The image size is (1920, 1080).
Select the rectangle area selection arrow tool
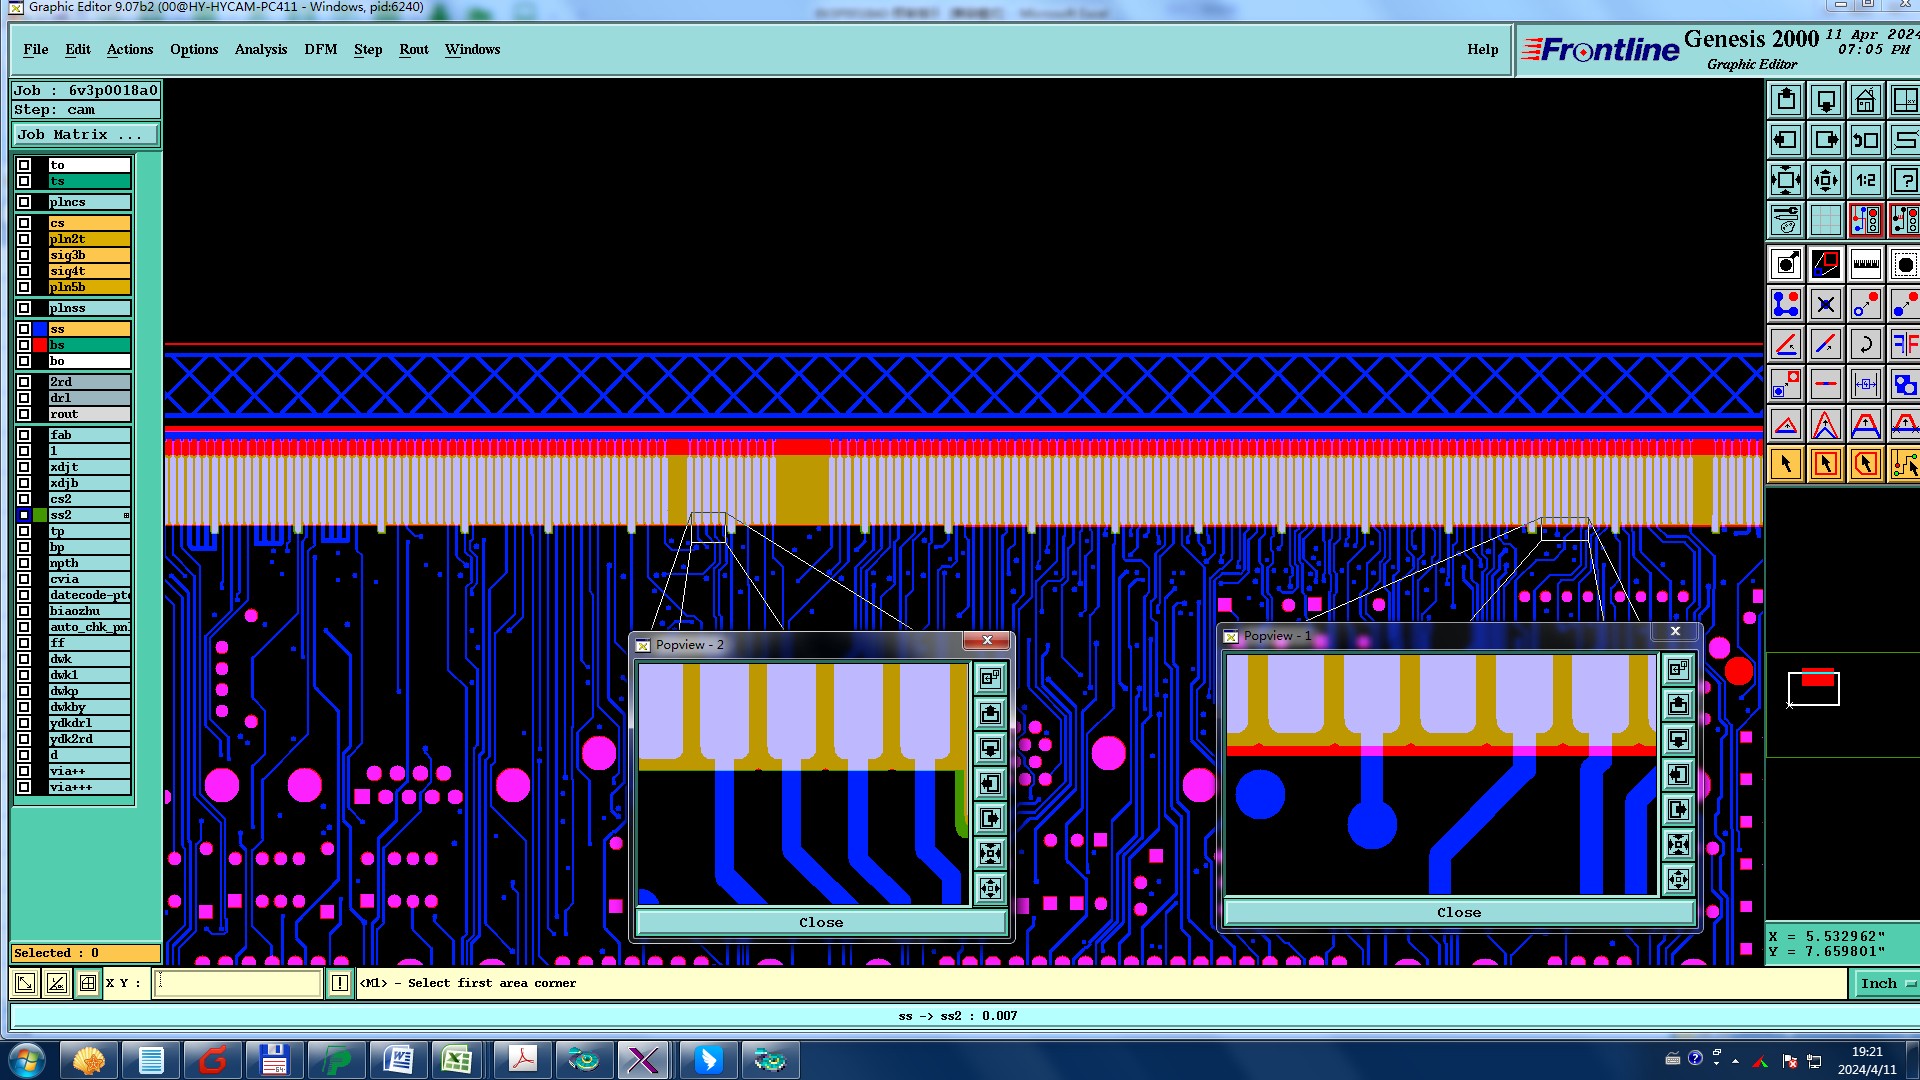point(1825,464)
